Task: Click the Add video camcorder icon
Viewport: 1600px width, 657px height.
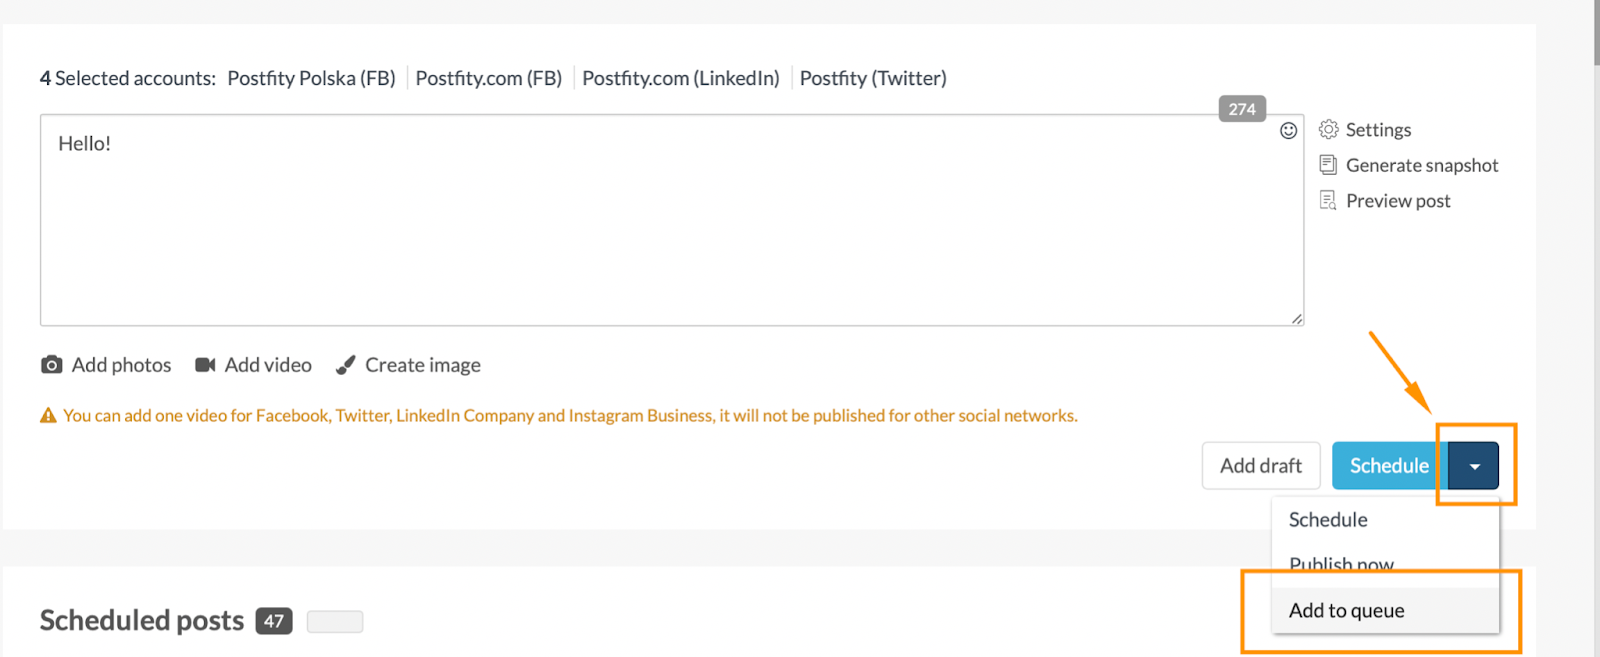Action: pos(205,365)
